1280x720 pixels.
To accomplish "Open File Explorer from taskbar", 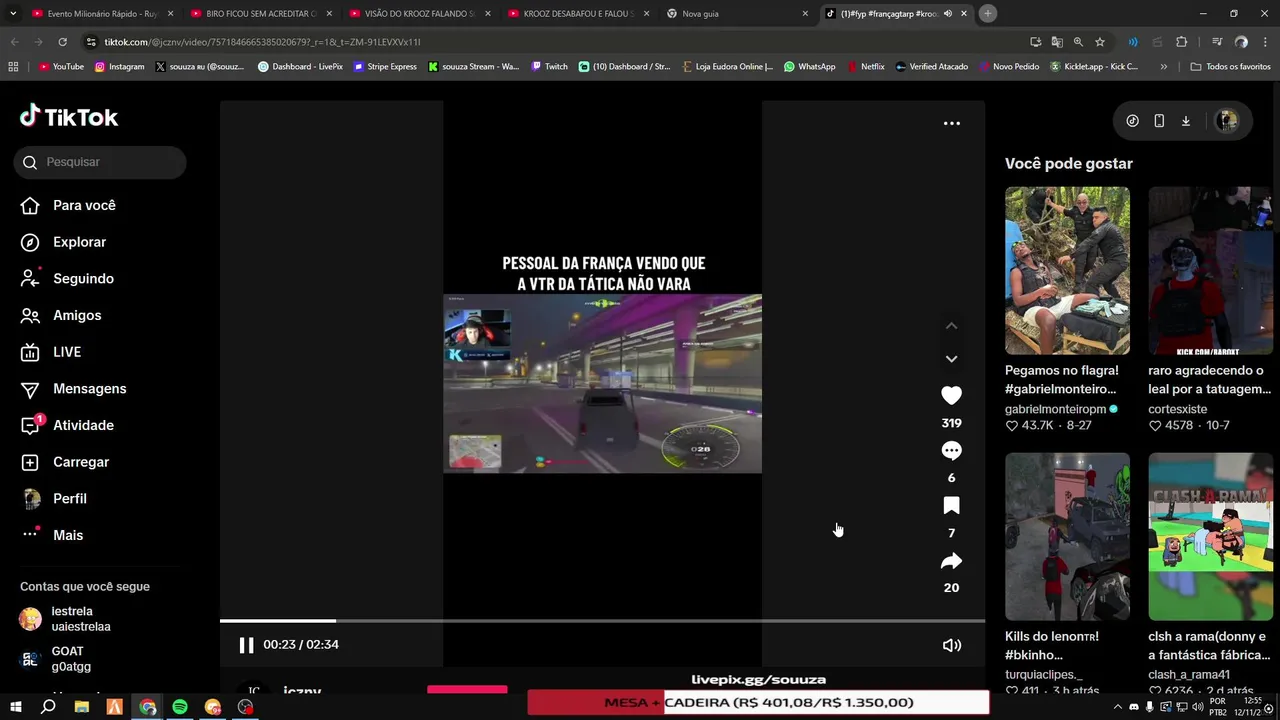I will [82, 707].
